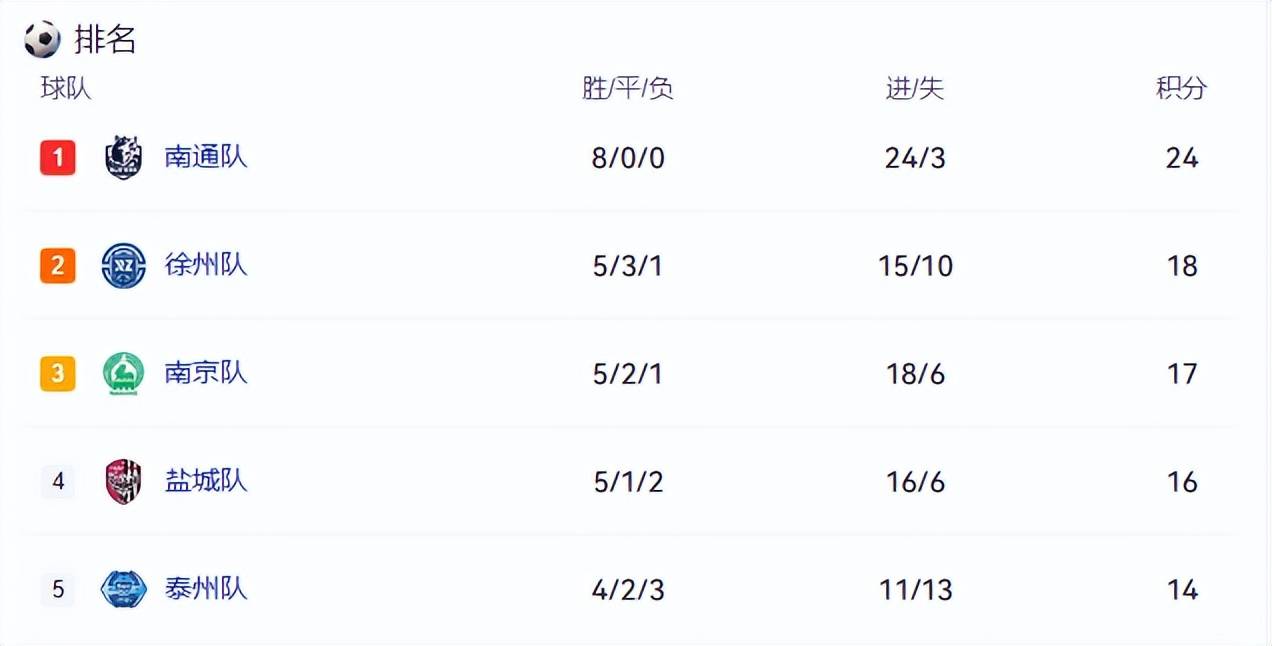The height and width of the screenshot is (646, 1272).
Task: Click the 进/失 column header
Action: point(915,88)
